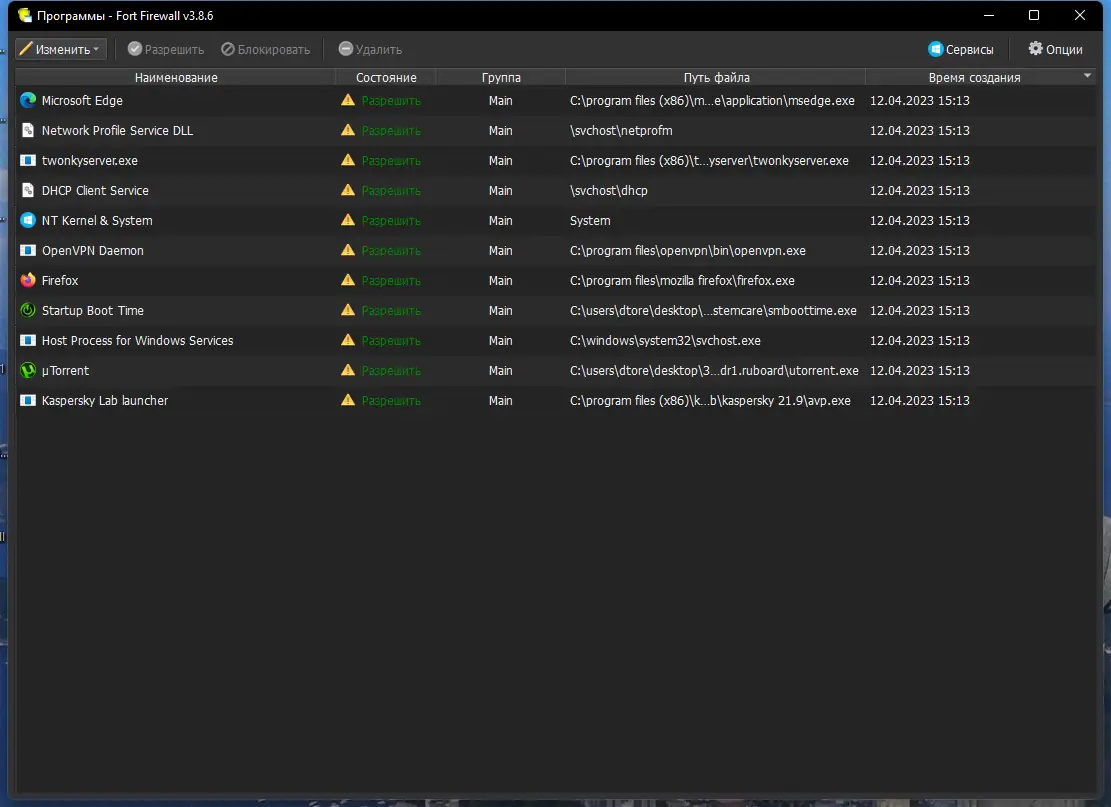Viewport: 1111px width, 807px height.
Task: Click the Удалить toolbar button
Action: click(371, 49)
